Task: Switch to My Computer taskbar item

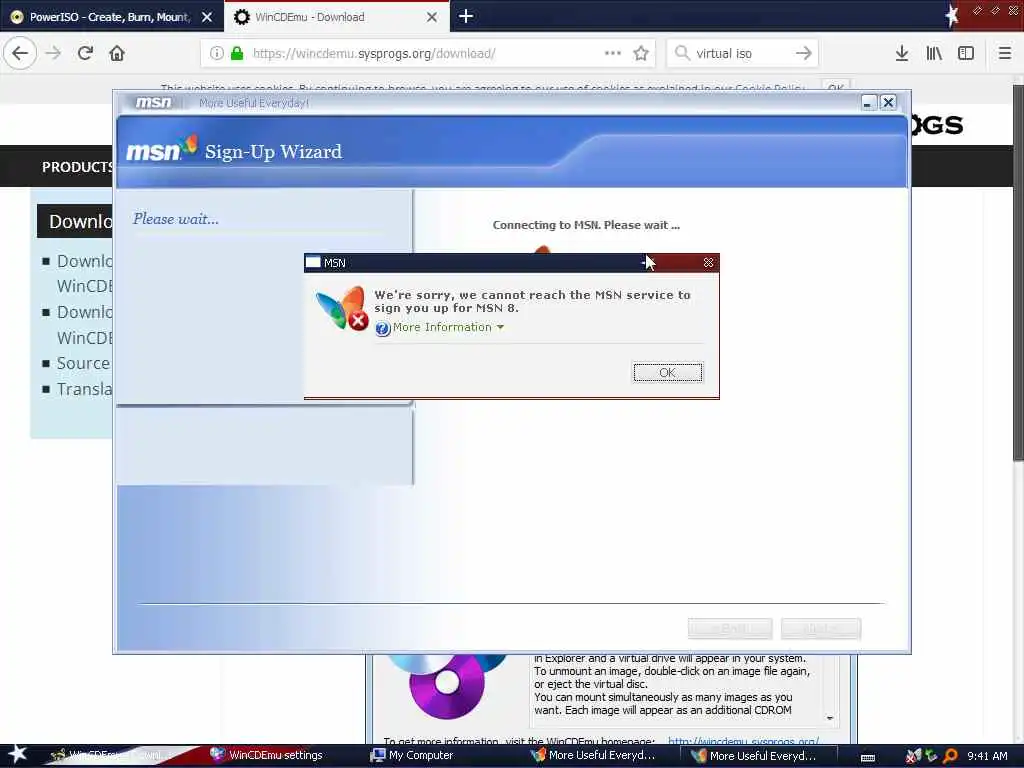Action: pyautogui.click(x=413, y=755)
